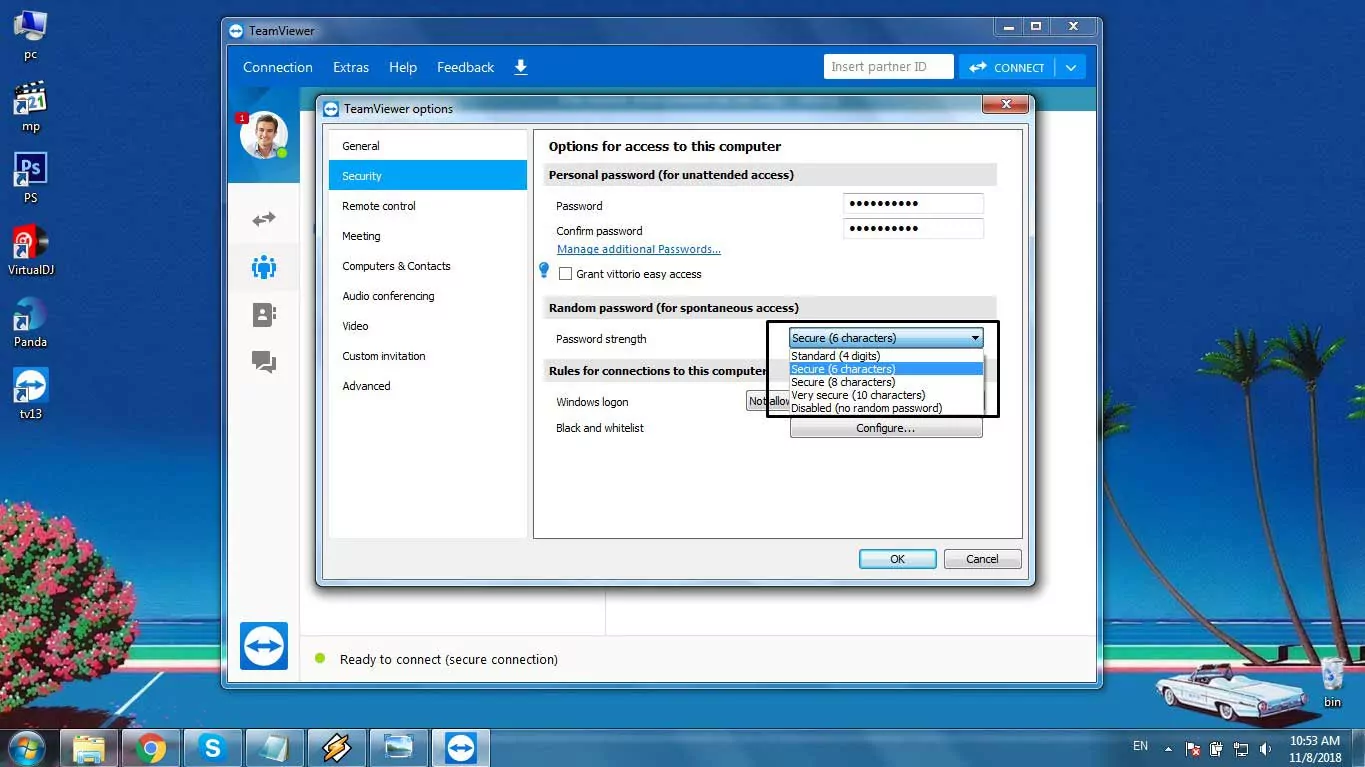This screenshot has height=767, width=1365.
Task: Click the download arrow icon in TeamViewer menu bar
Action: coord(521,67)
